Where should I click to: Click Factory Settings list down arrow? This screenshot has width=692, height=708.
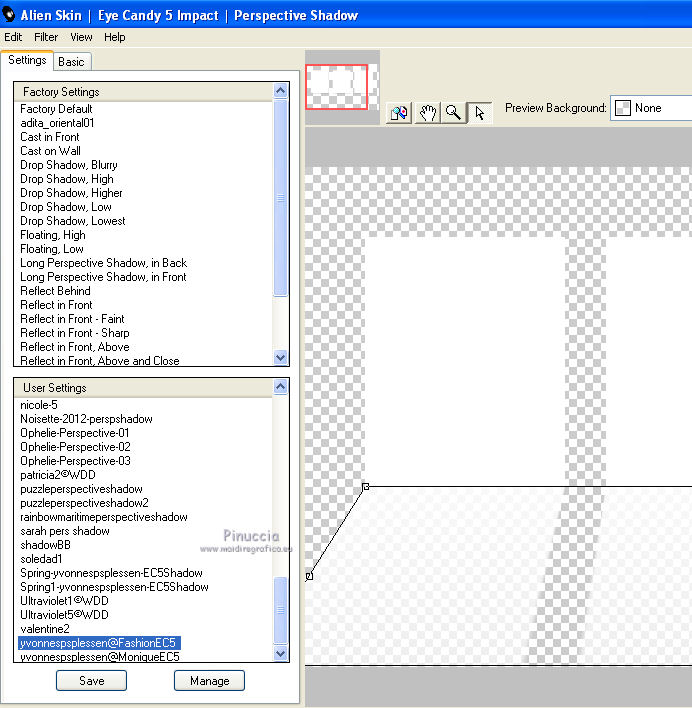click(x=280, y=358)
